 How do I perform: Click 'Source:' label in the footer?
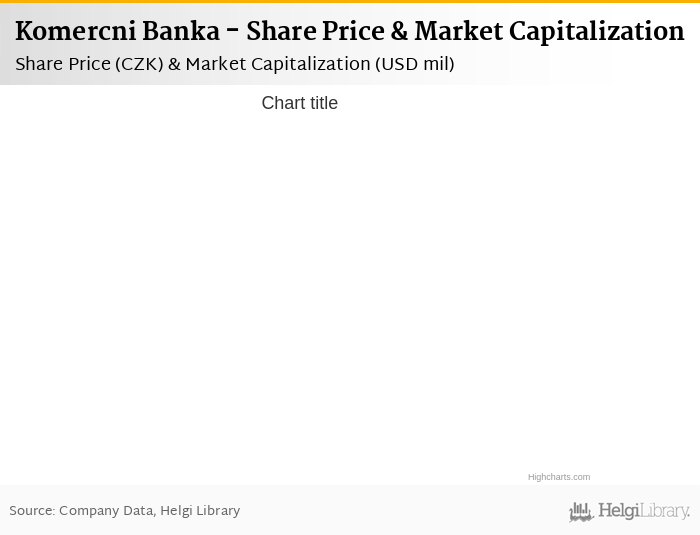coord(32,511)
